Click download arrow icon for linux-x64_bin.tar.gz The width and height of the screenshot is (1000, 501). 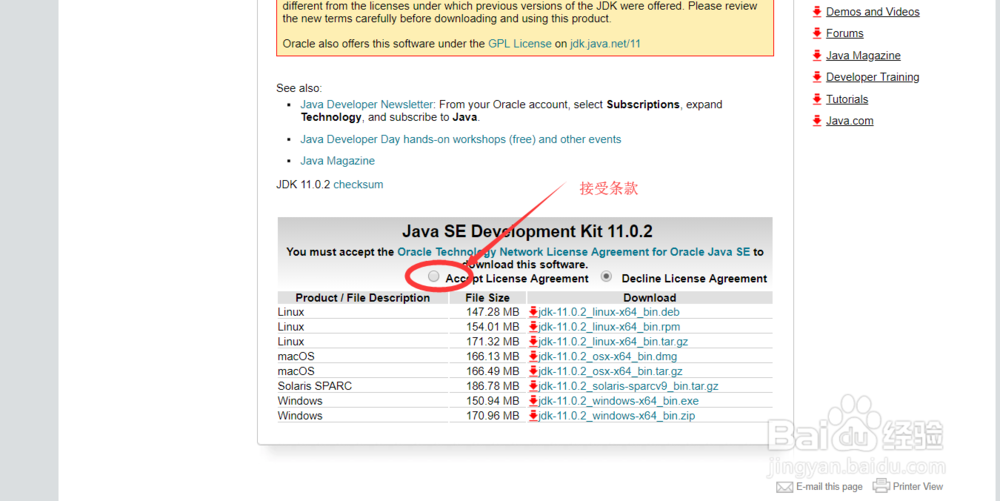click(534, 342)
